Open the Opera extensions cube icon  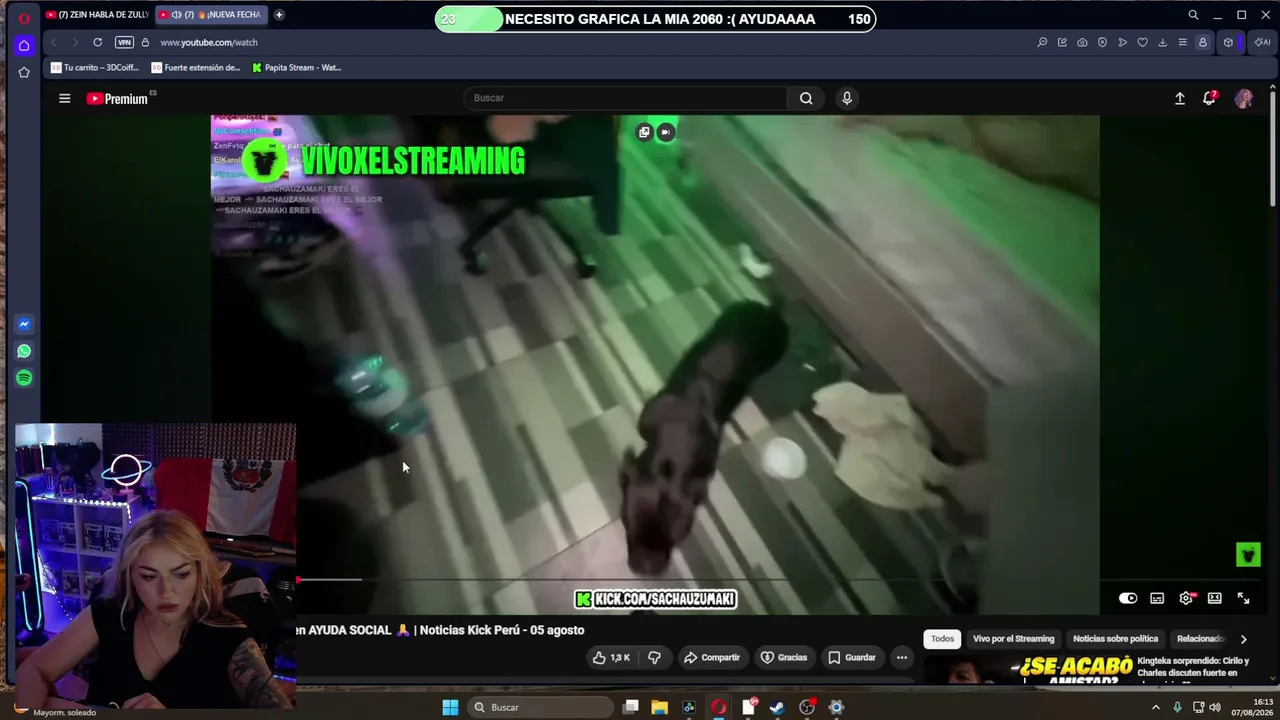1228,42
